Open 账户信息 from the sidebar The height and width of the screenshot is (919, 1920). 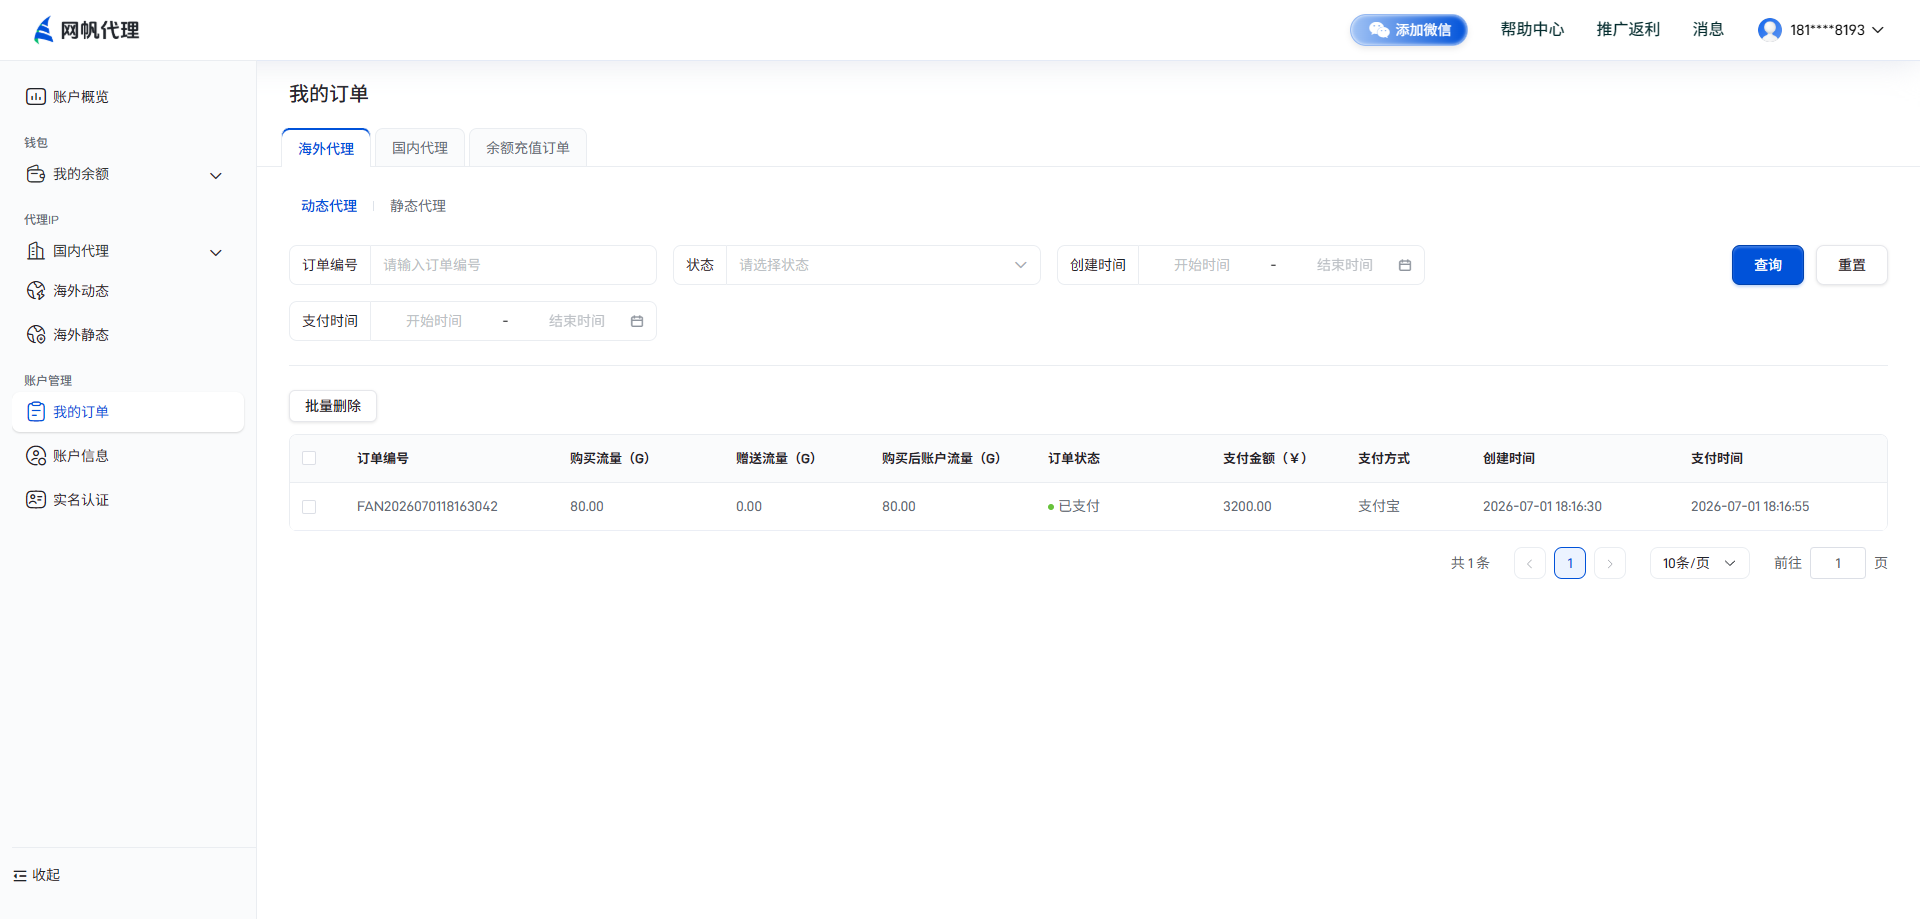click(x=80, y=456)
